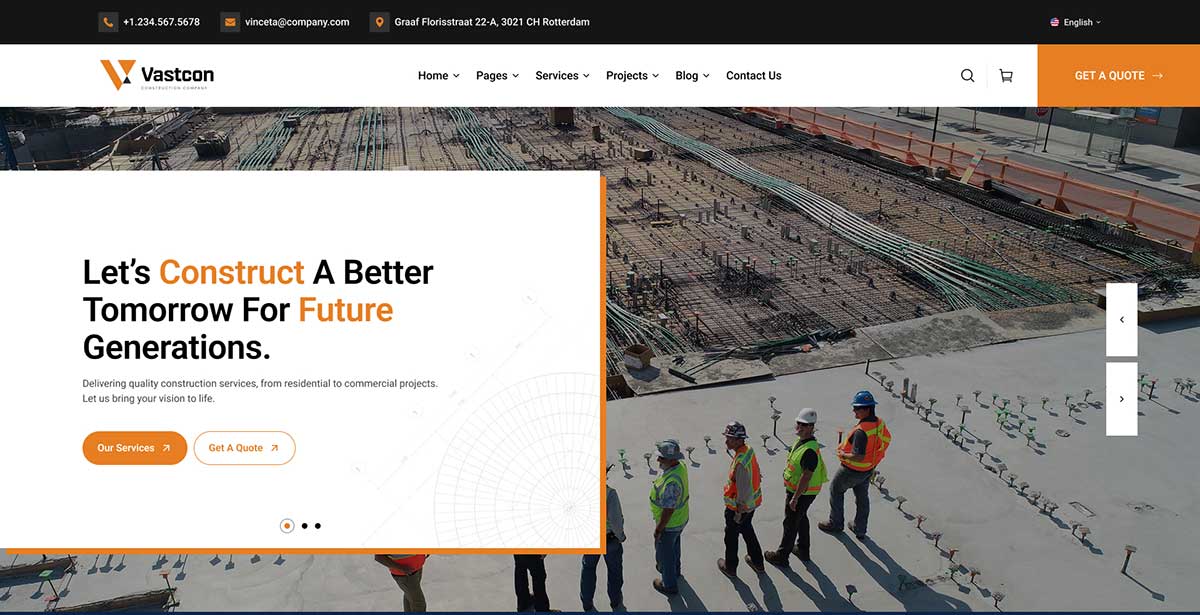
Task: Click the flag icon beside English
Action: (x=1055, y=22)
